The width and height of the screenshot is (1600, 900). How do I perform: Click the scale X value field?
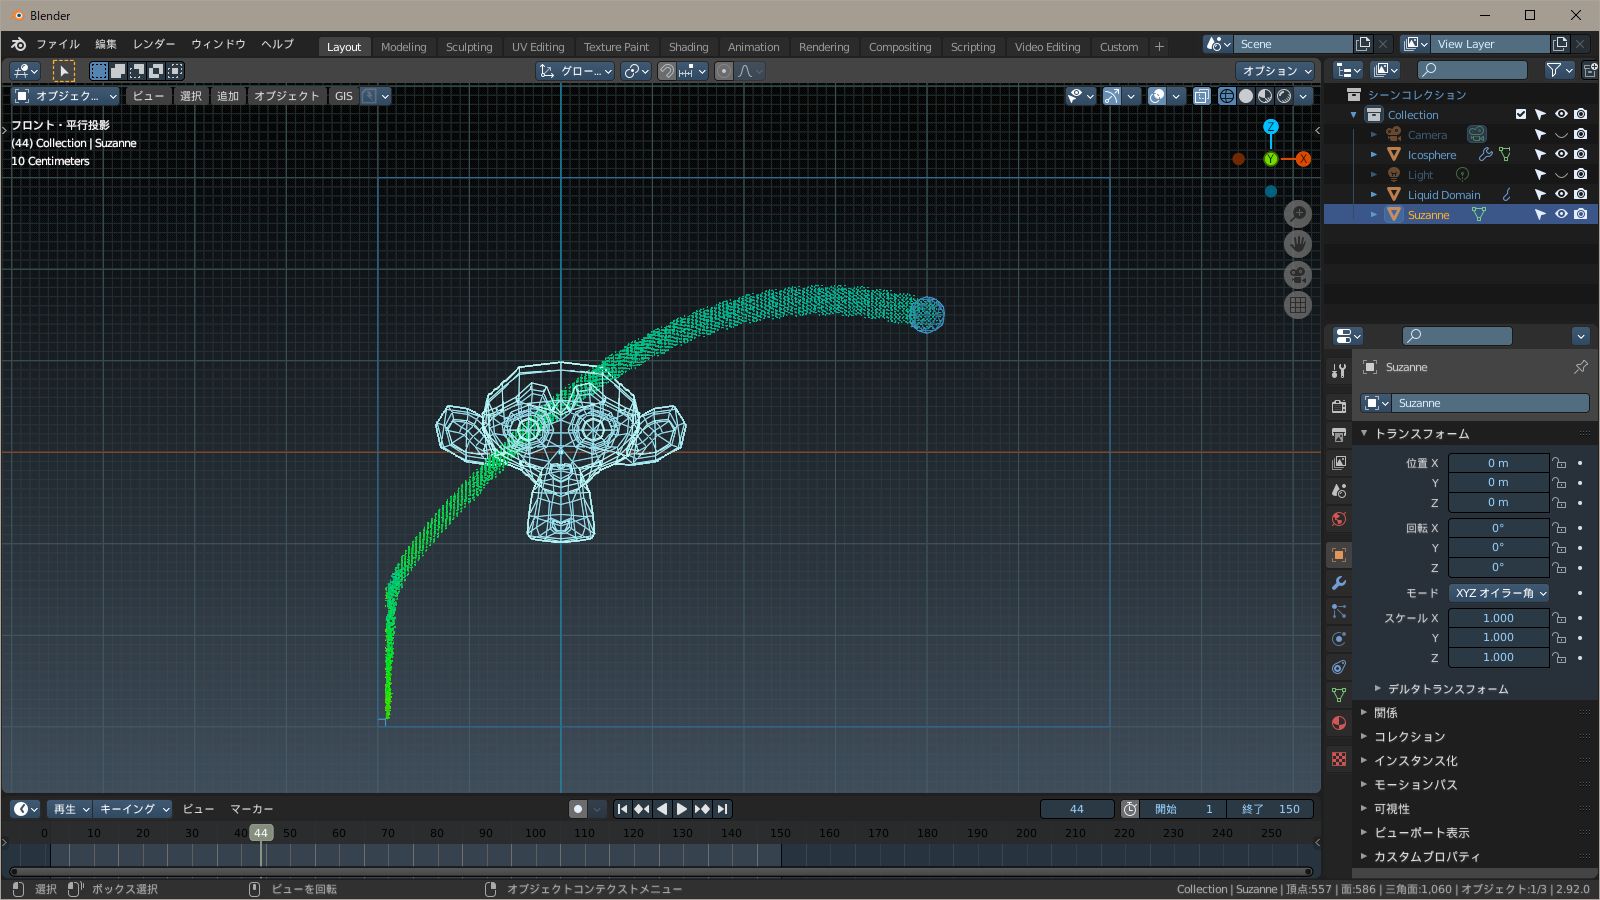click(x=1498, y=618)
